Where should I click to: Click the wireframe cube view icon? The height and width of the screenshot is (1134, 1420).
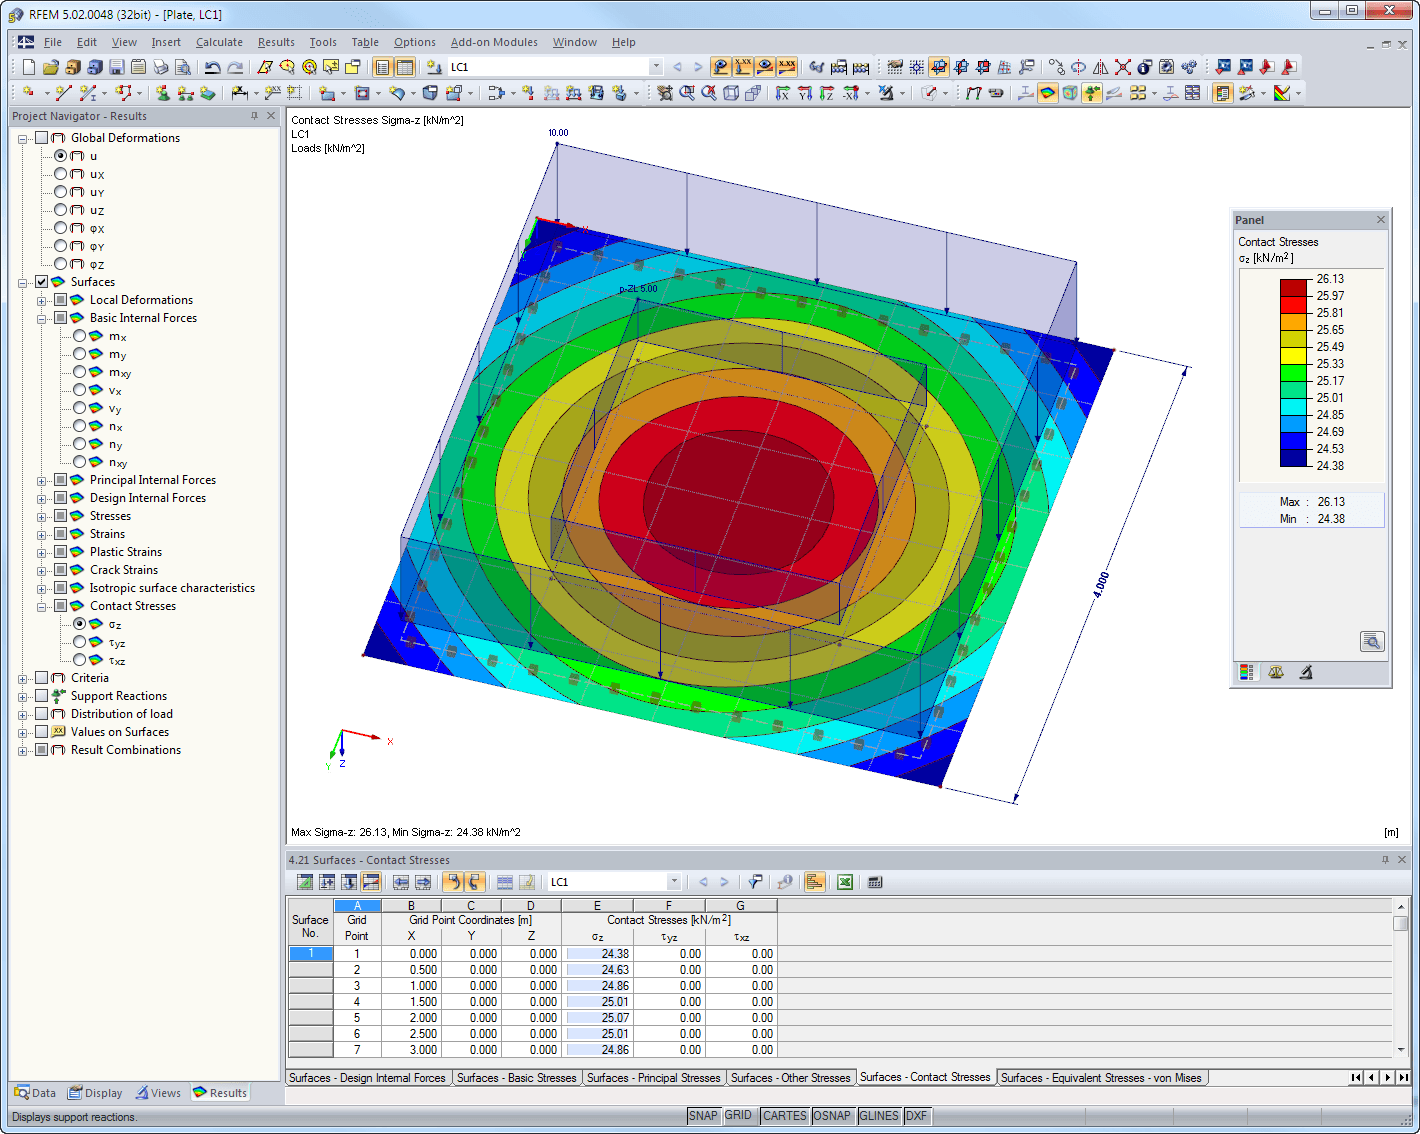click(x=731, y=93)
